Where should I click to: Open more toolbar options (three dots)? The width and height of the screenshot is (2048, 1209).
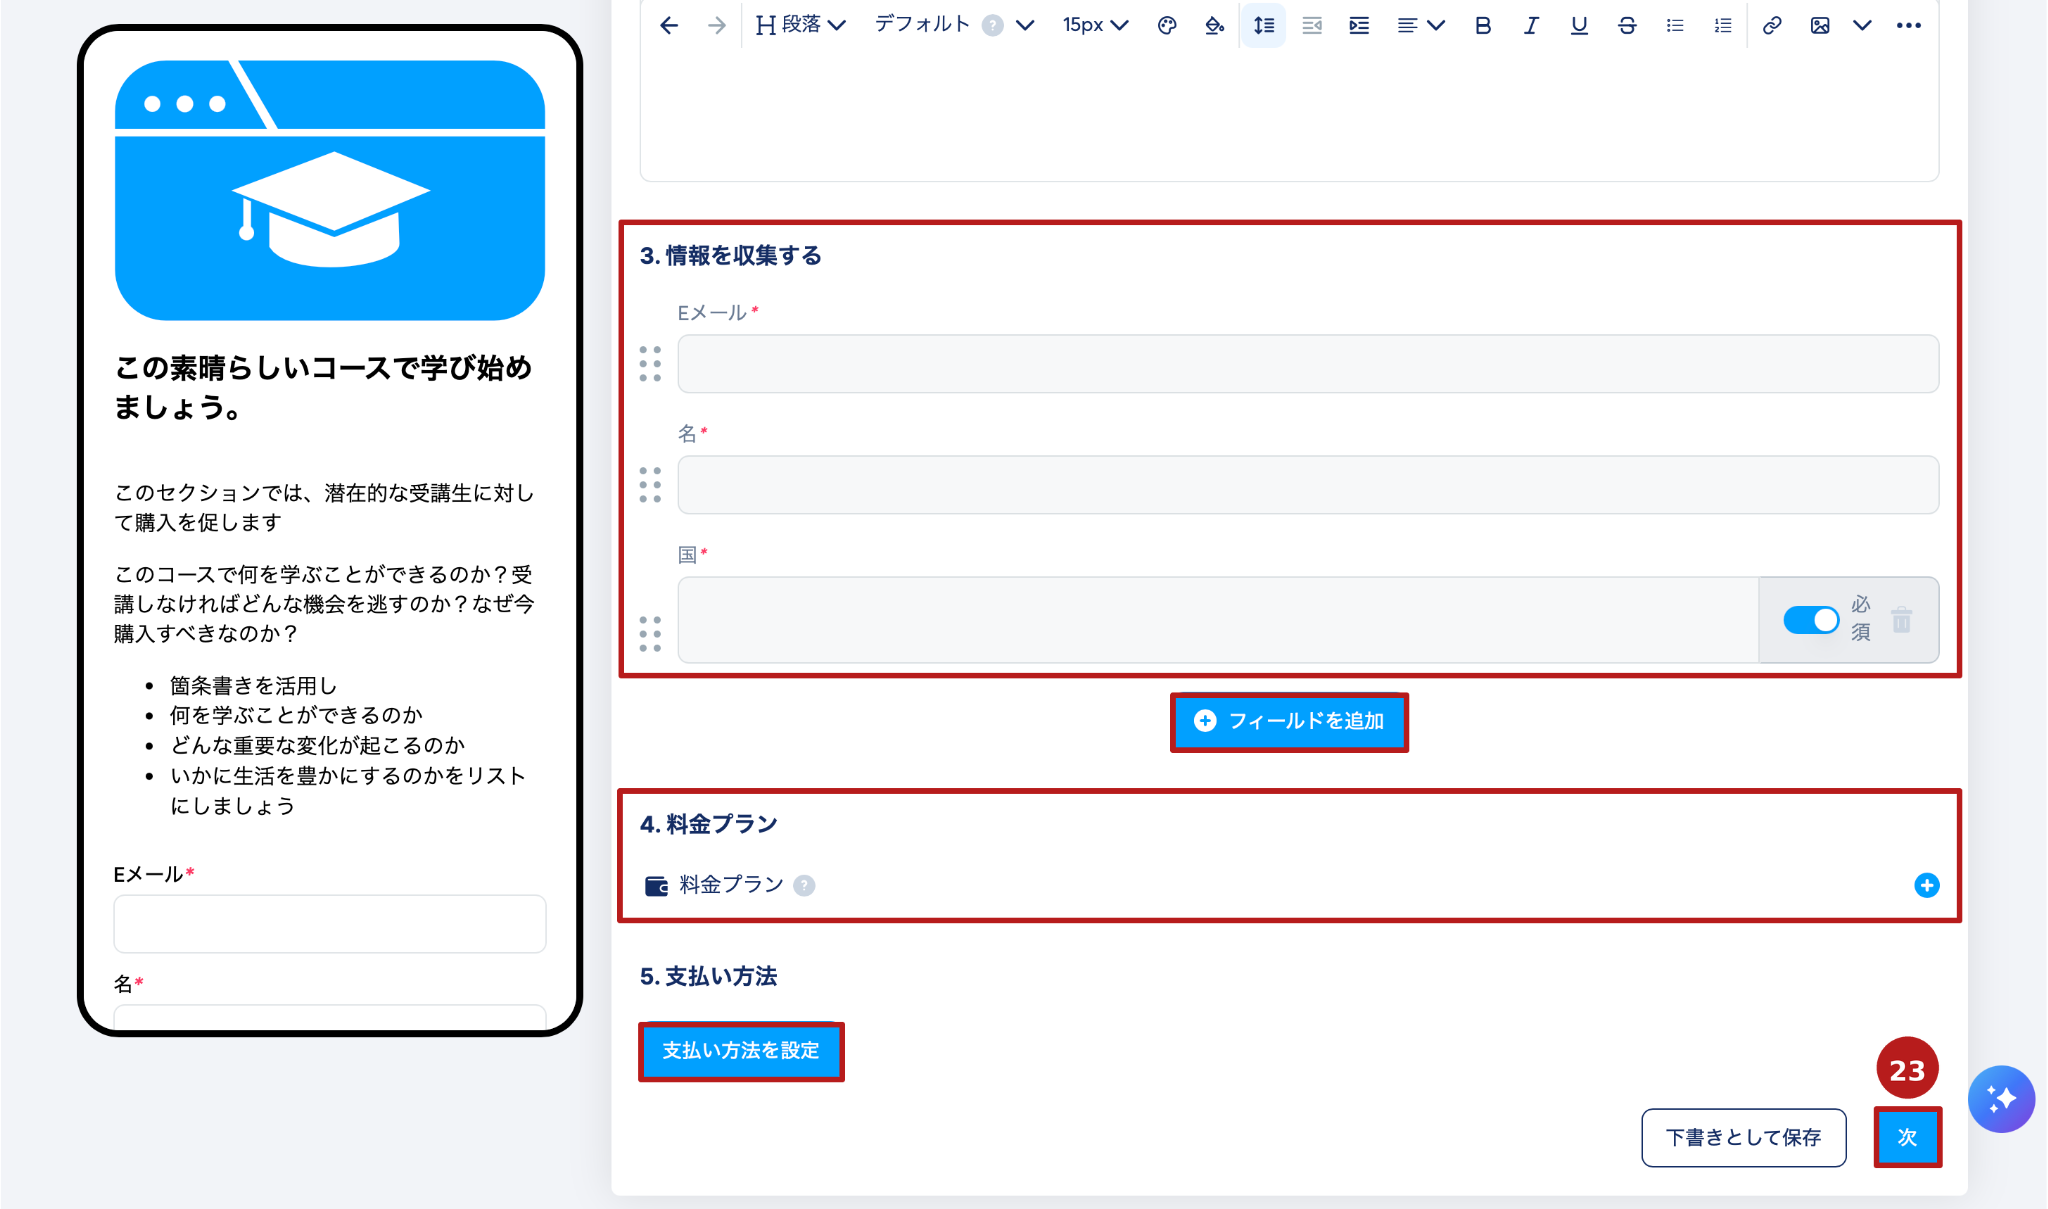pyautogui.click(x=1908, y=26)
